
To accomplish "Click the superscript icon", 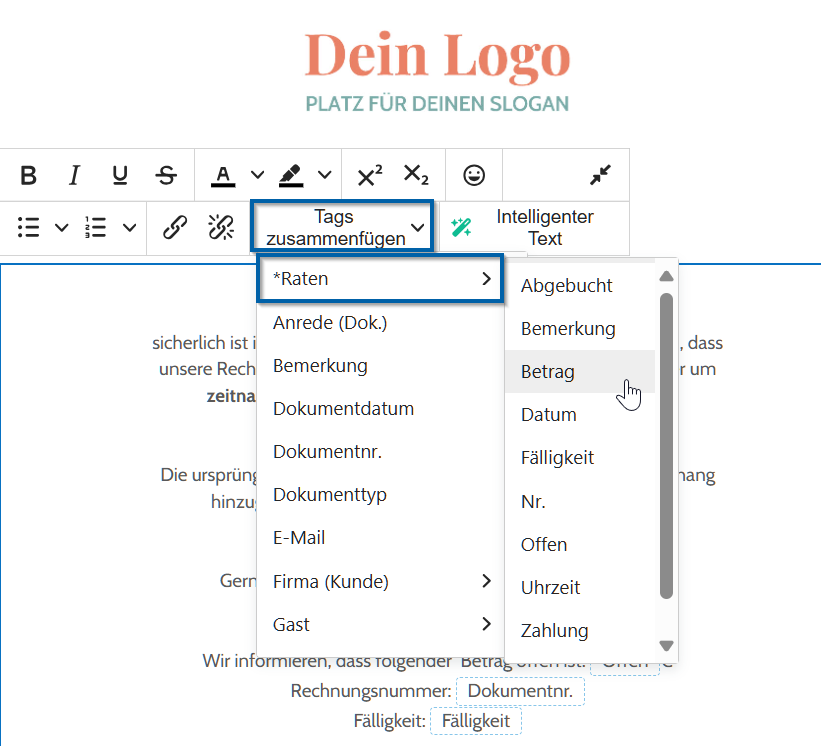I will tap(370, 176).
